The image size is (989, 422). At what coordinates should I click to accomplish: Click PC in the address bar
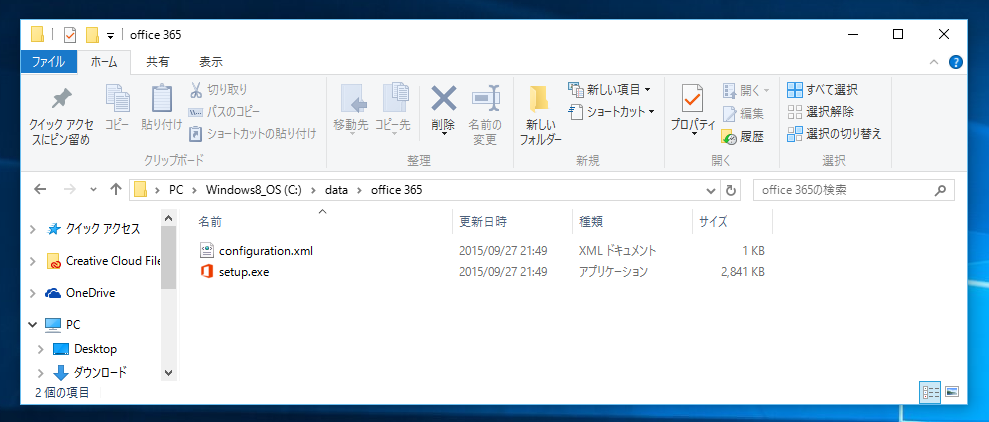[176, 189]
